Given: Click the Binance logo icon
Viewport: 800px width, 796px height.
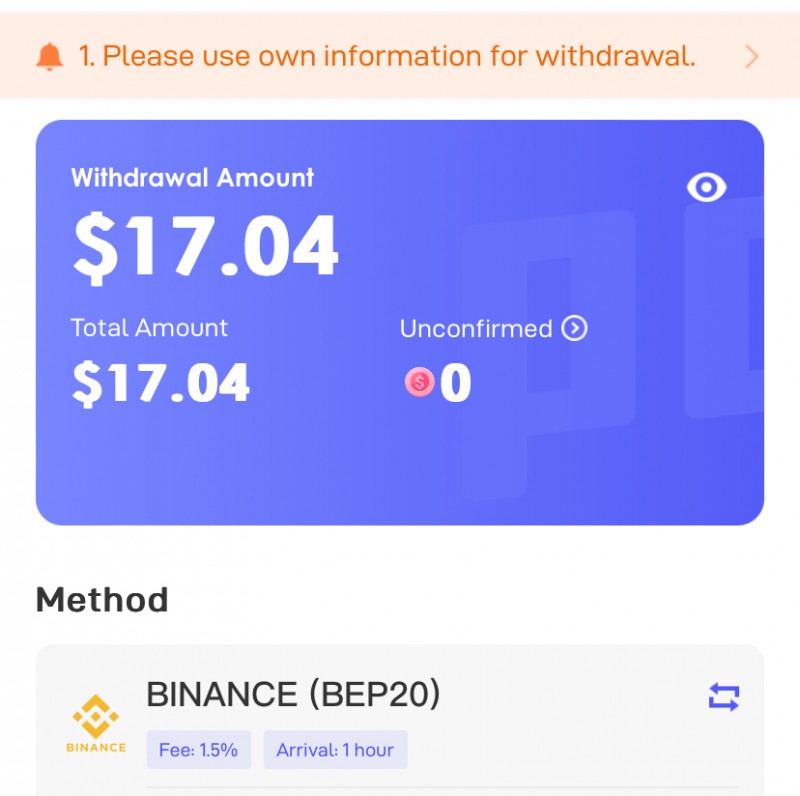Looking at the screenshot, I should click(x=95, y=716).
